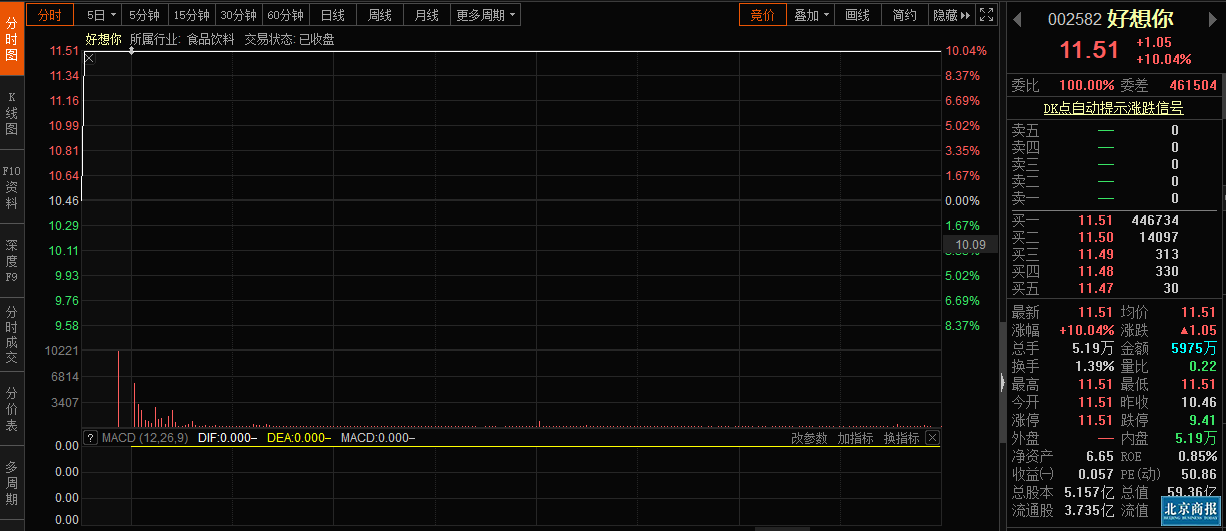Click the 画线 drawing tool button
The width and height of the screenshot is (1226, 531).
coord(858,15)
